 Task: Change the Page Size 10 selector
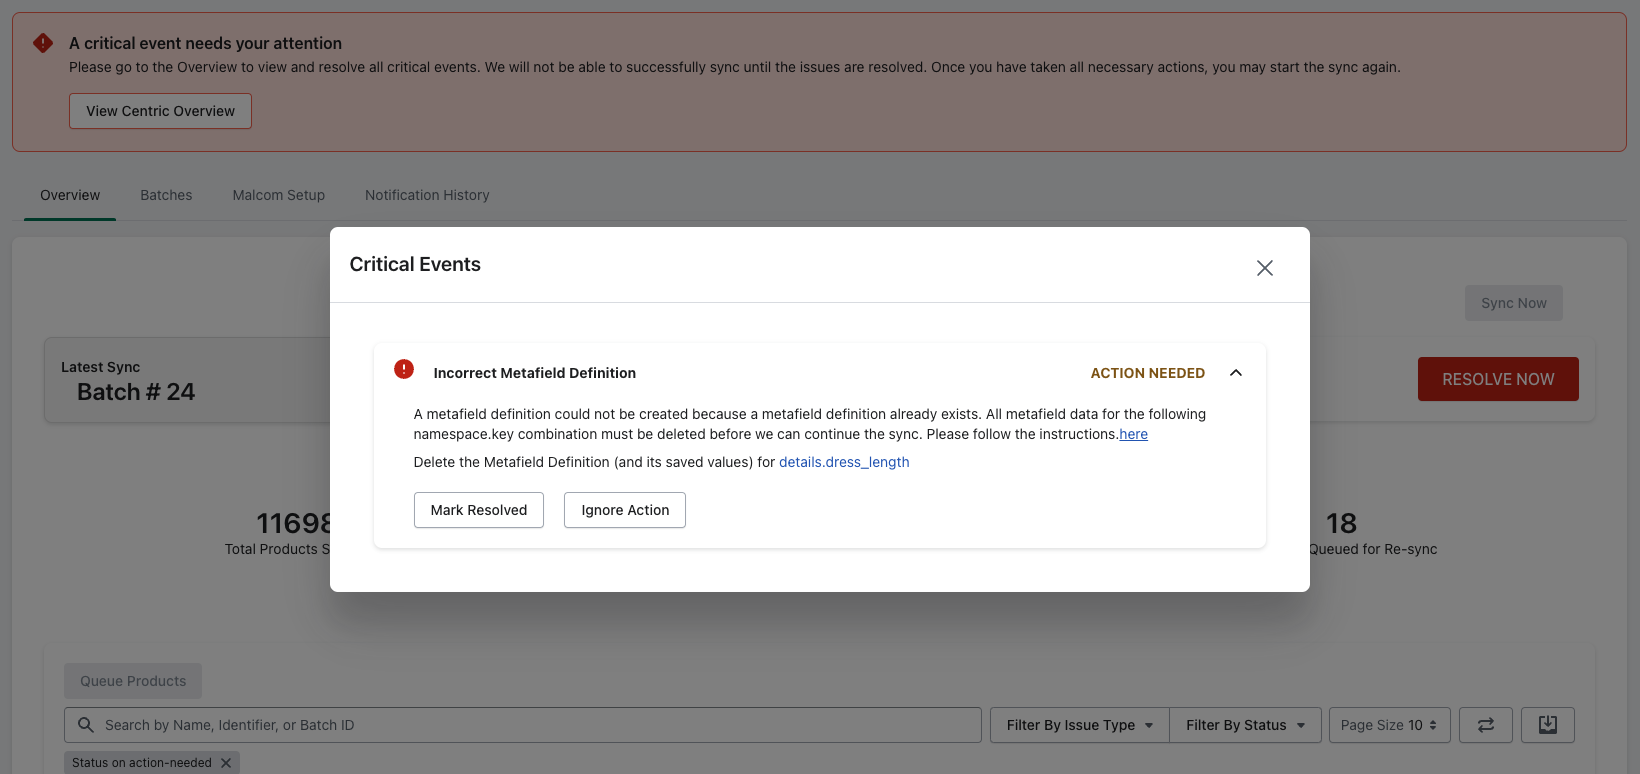click(1388, 725)
